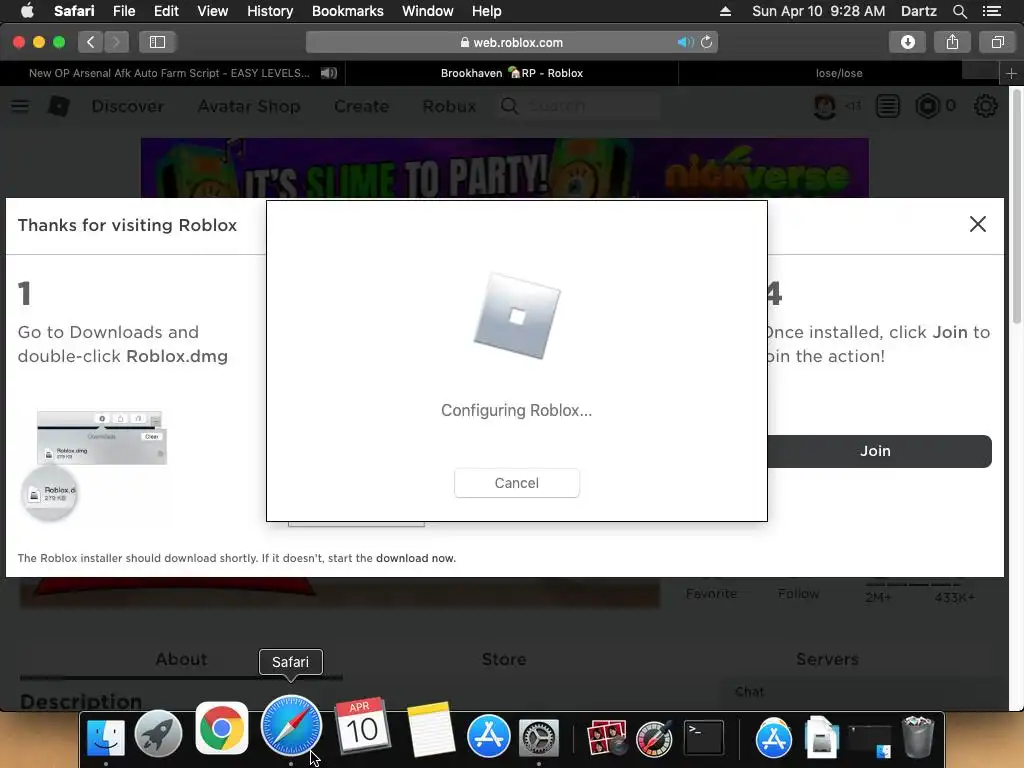The image size is (1024, 768).
Task: Show Safari downloads list
Action: click(x=908, y=42)
